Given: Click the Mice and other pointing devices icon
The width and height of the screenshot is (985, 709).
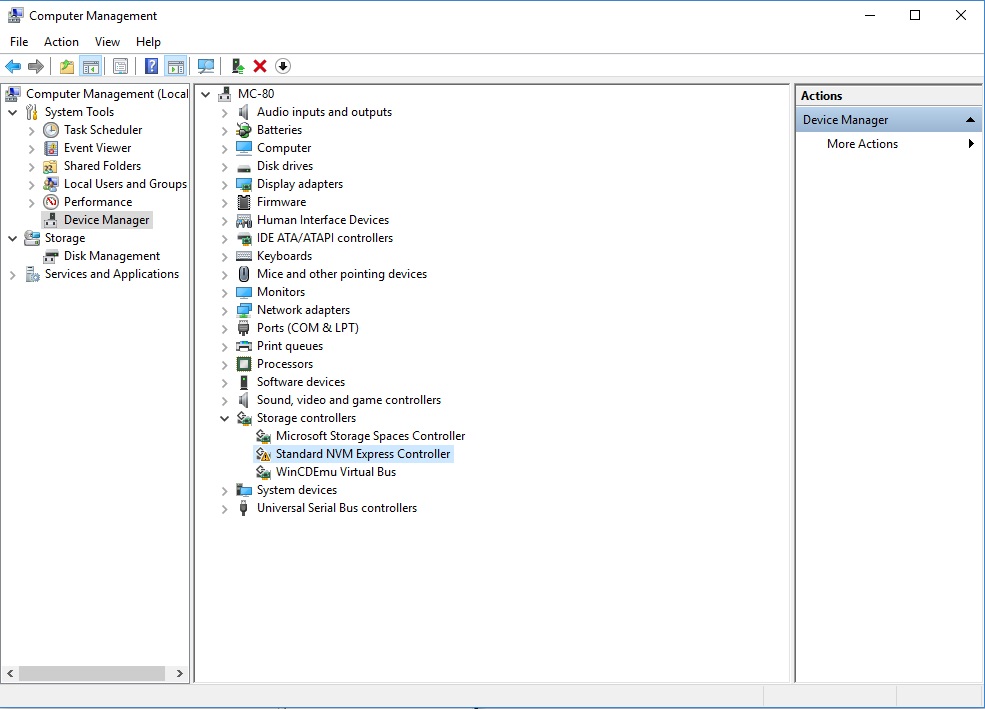Looking at the screenshot, I should pyautogui.click(x=244, y=274).
